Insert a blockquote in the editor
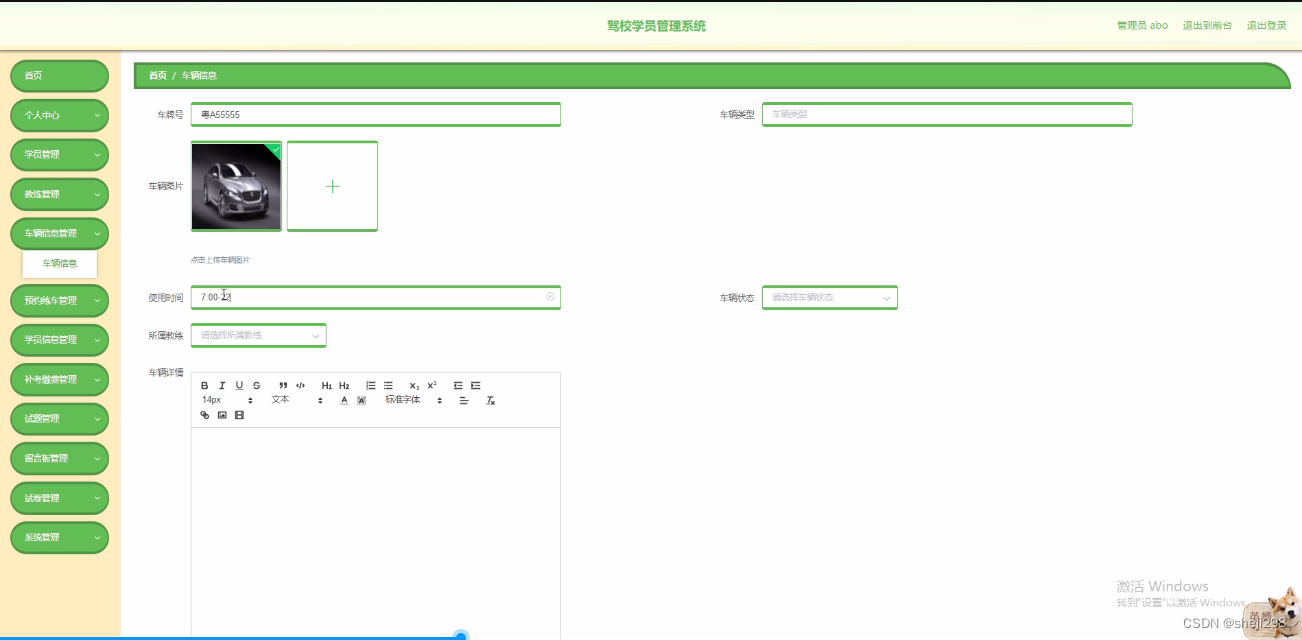The width and height of the screenshot is (1302, 640). 283,386
